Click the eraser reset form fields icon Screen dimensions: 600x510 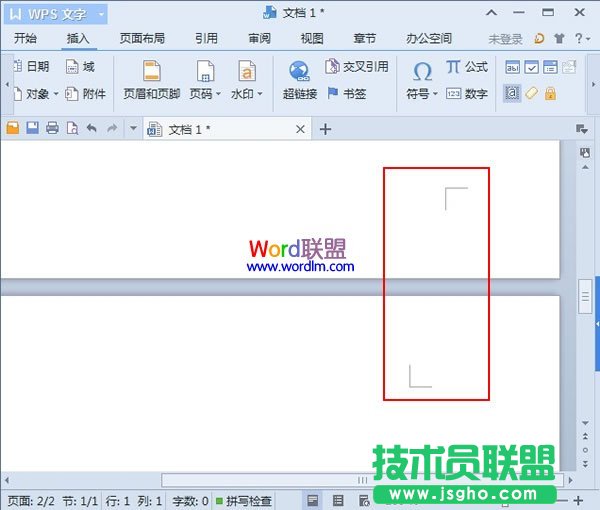point(532,93)
